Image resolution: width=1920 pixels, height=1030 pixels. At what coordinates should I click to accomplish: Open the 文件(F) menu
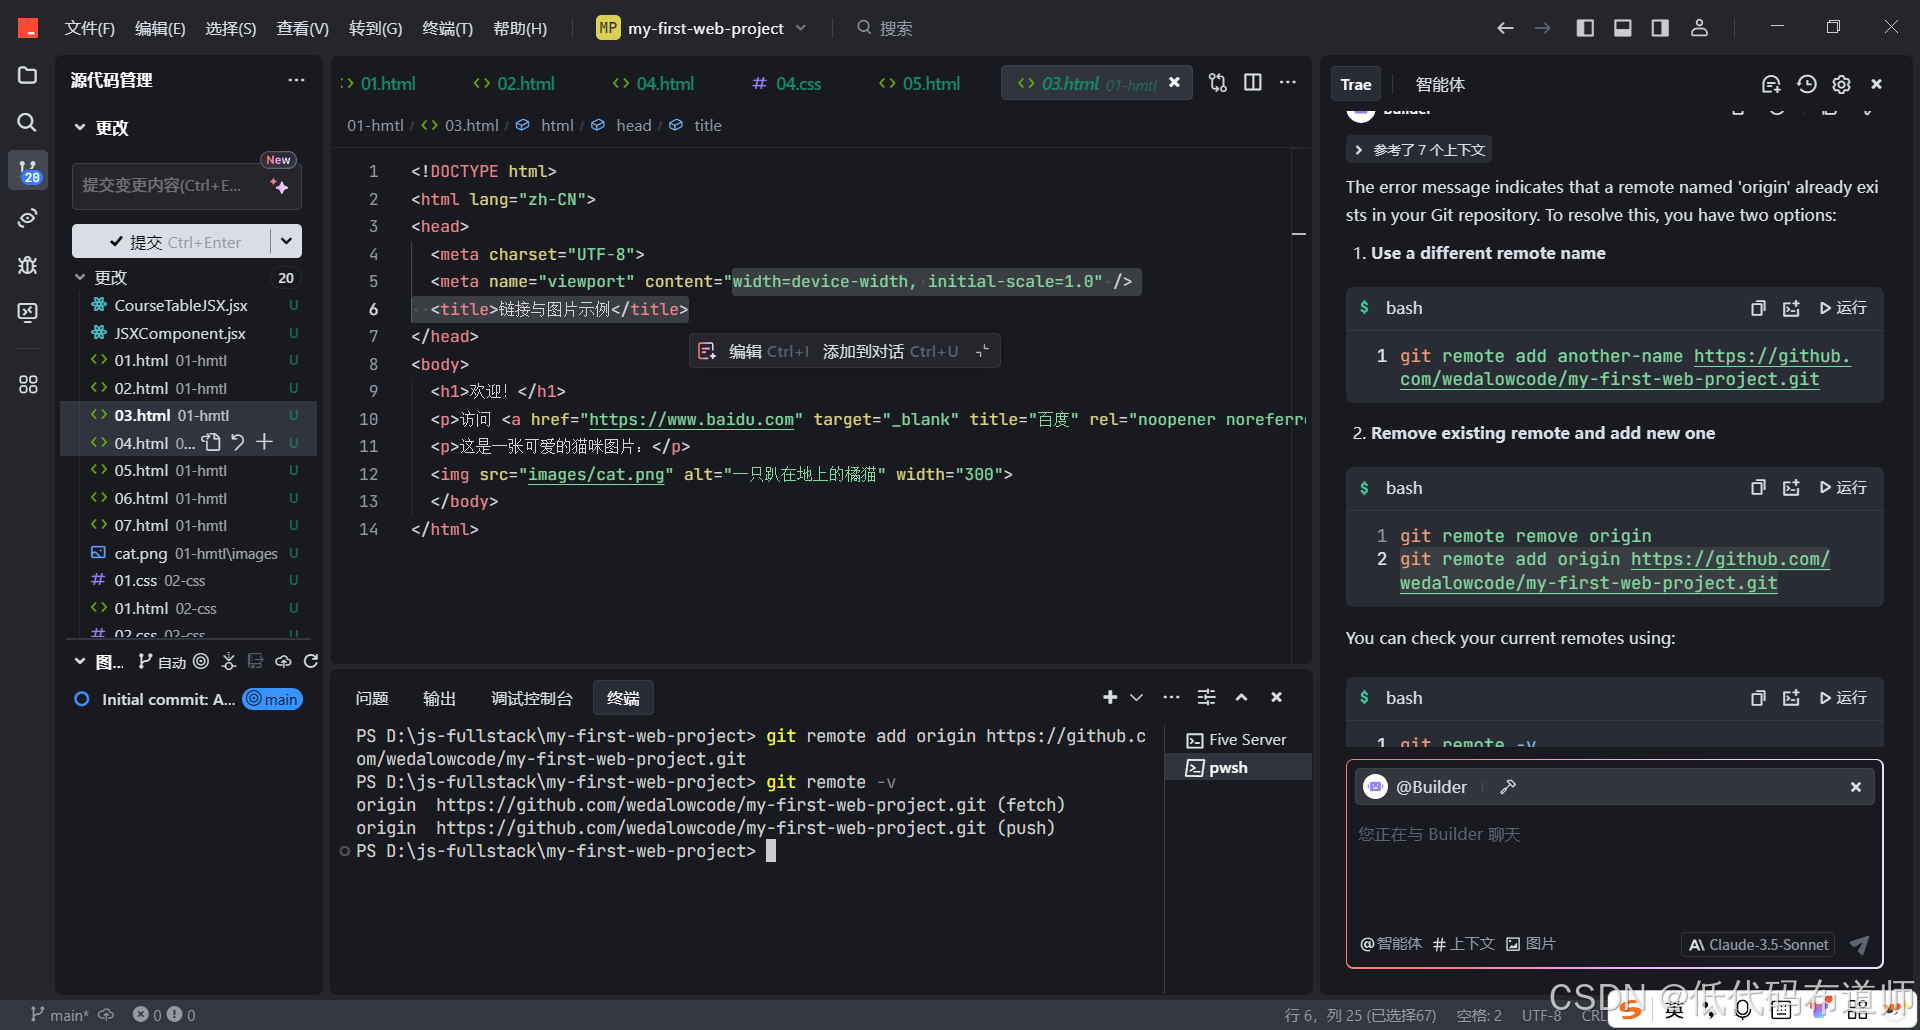[x=90, y=28]
